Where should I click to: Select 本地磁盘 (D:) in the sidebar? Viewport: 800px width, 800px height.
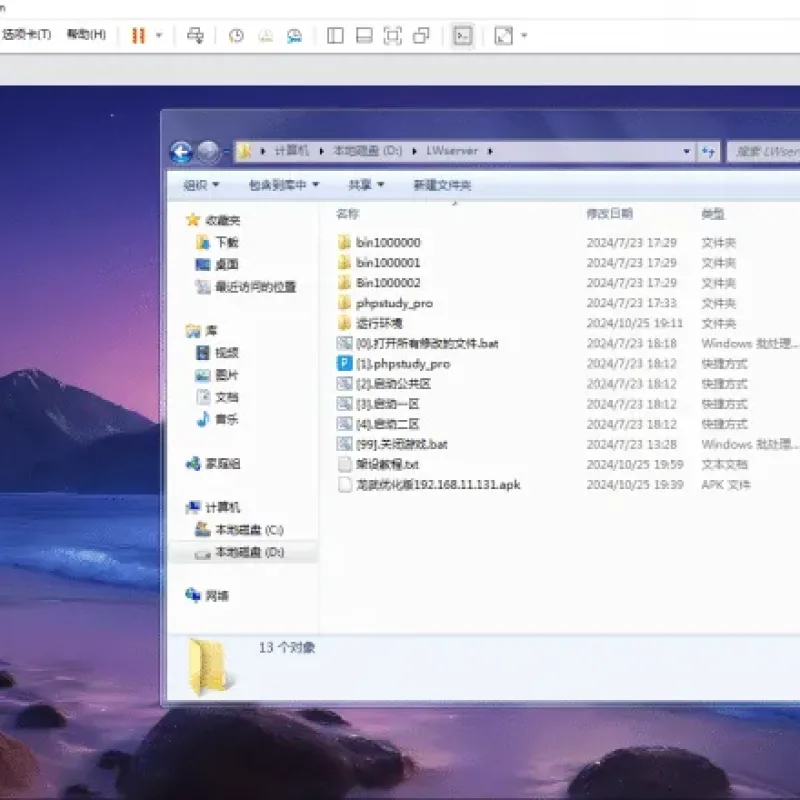click(249, 552)
